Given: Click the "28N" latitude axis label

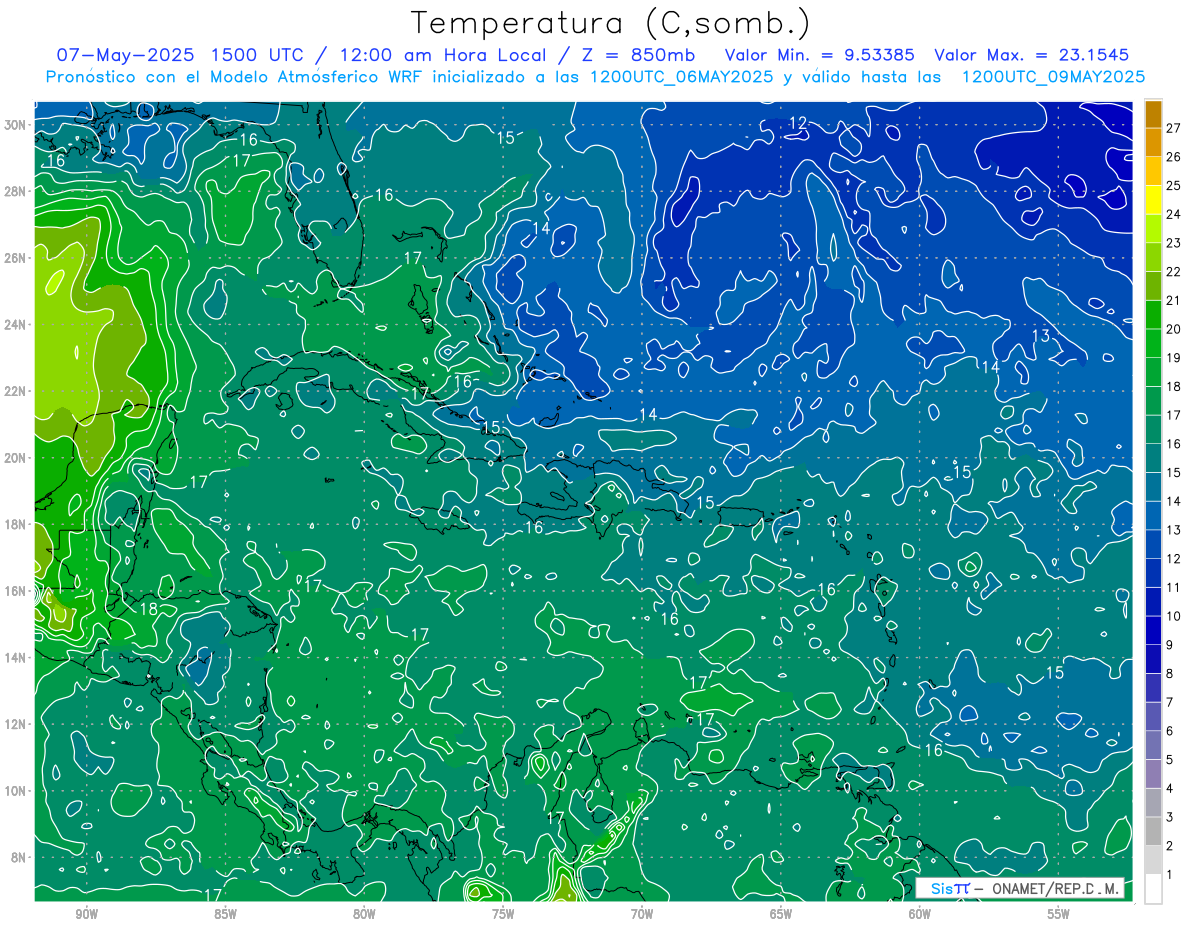Looking at the screenshot, I should click(15, 191).
